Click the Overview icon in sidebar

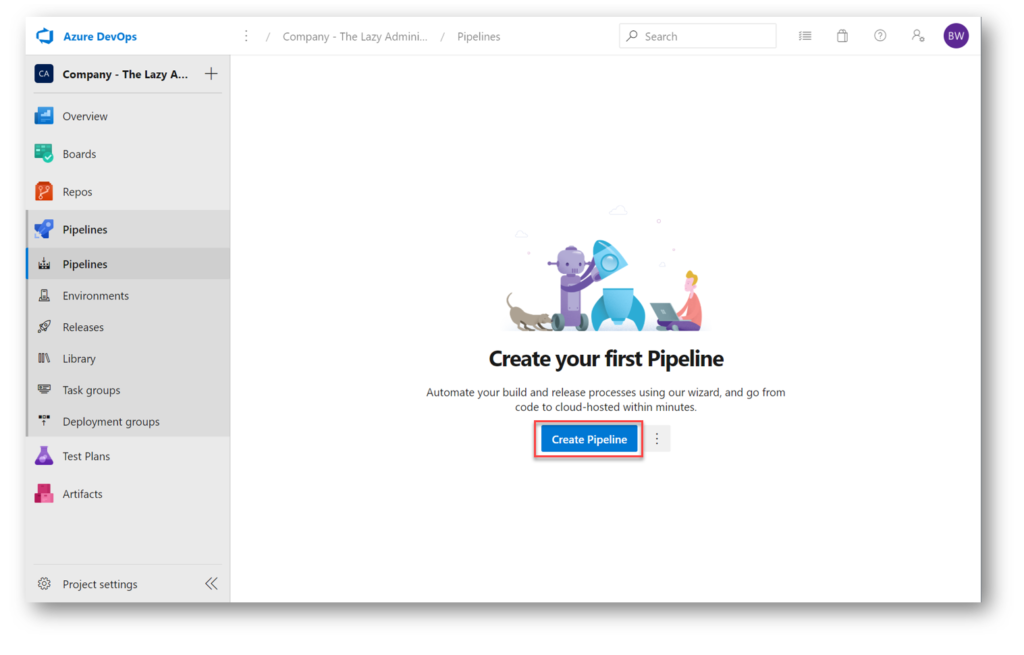coord(44,116)
